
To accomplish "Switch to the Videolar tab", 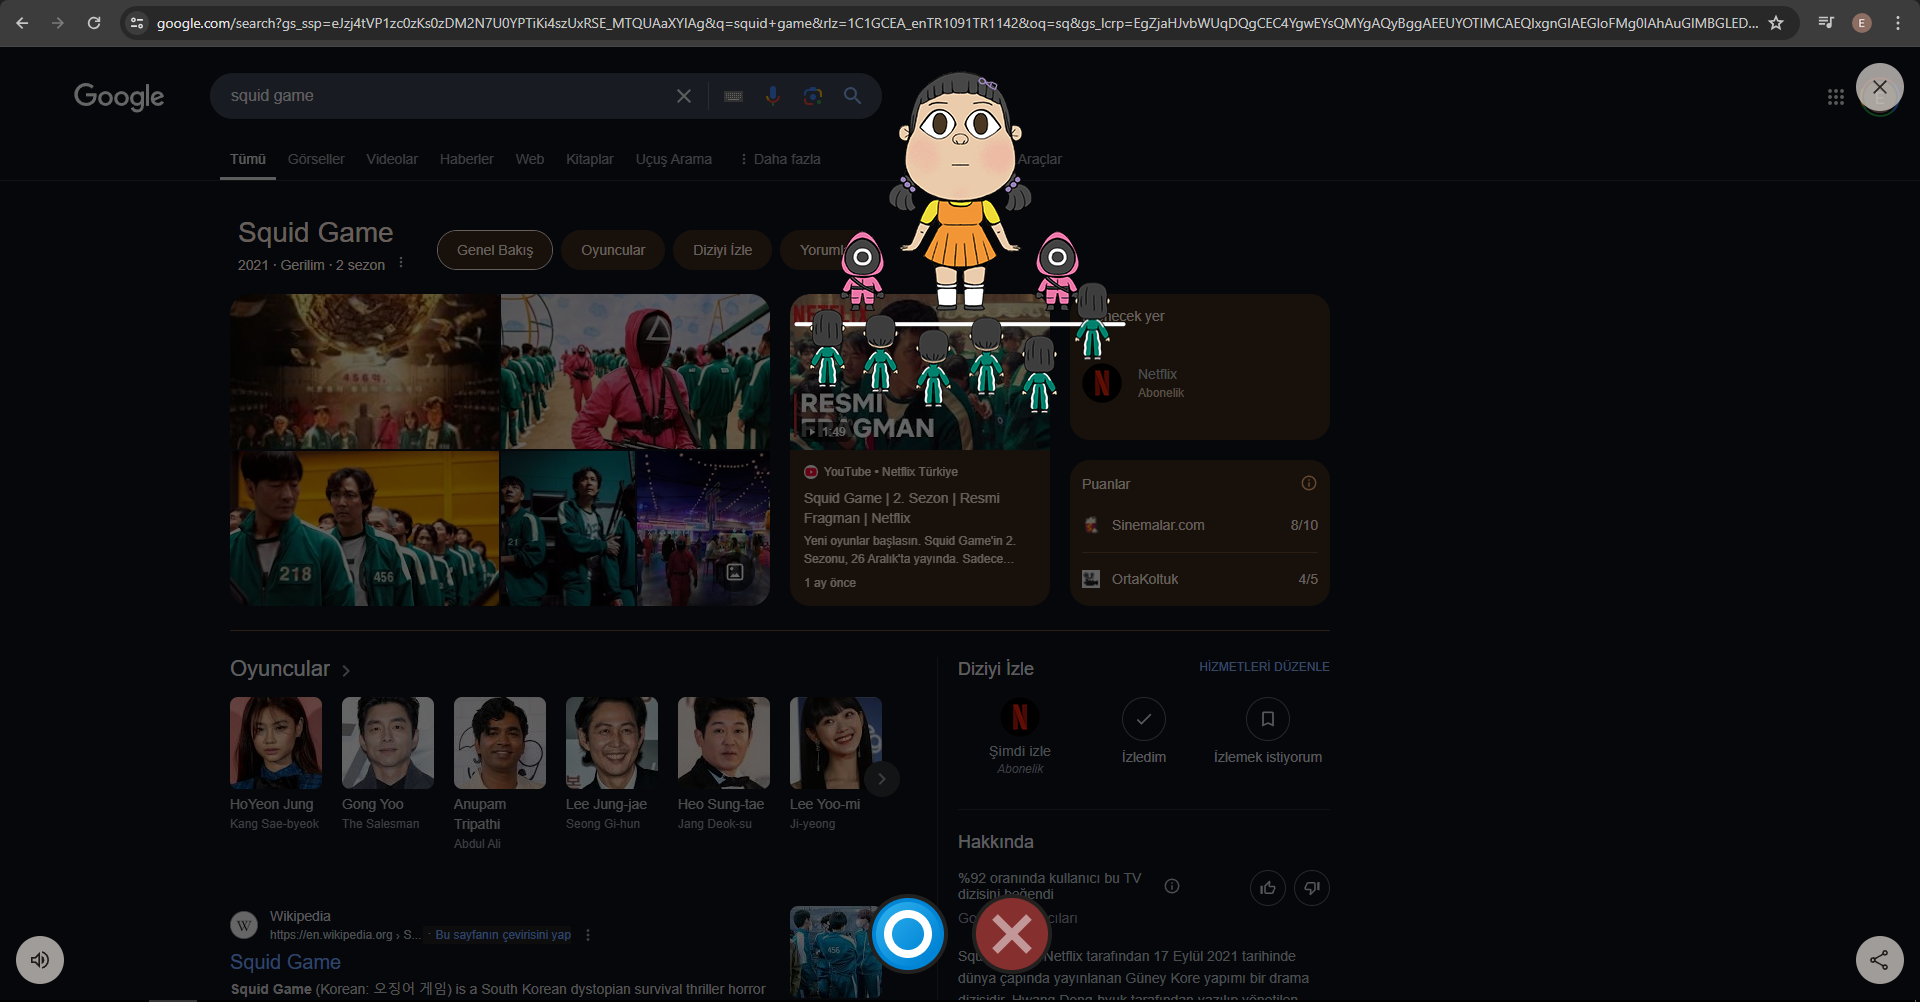I will pyautogui.click(x=392, y=159).
